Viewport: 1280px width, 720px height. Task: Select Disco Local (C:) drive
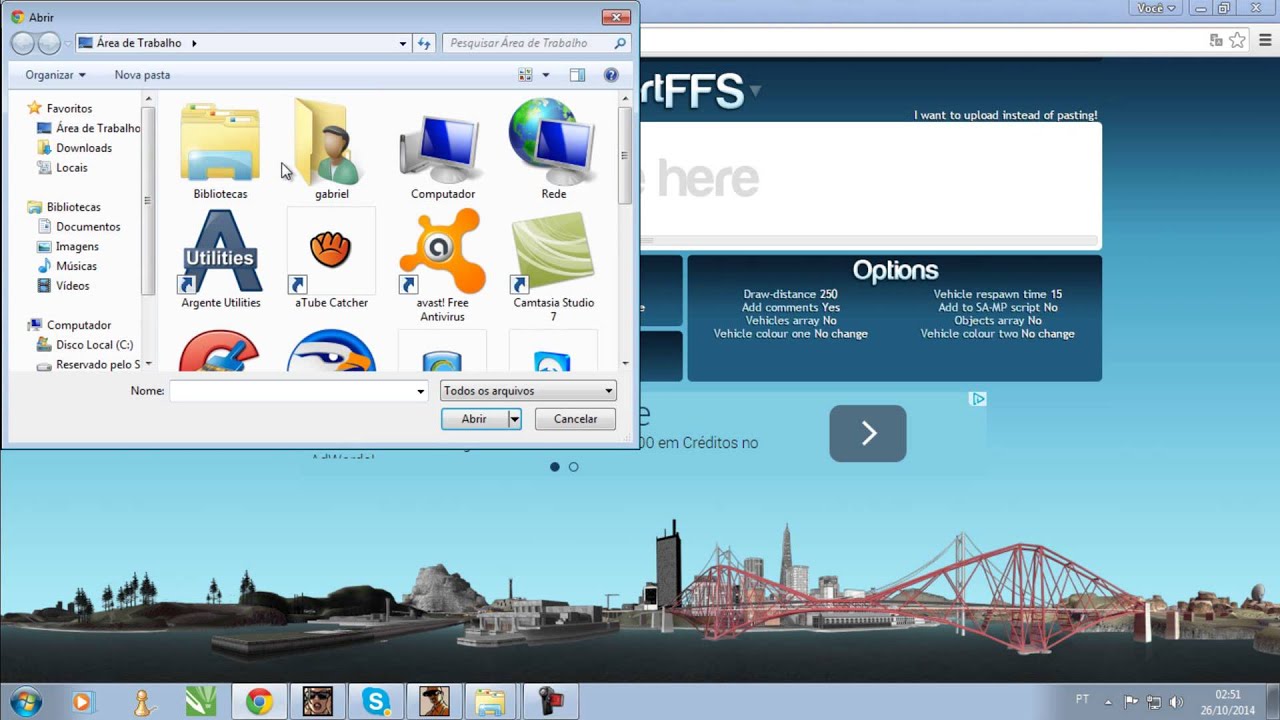(94, 345)
